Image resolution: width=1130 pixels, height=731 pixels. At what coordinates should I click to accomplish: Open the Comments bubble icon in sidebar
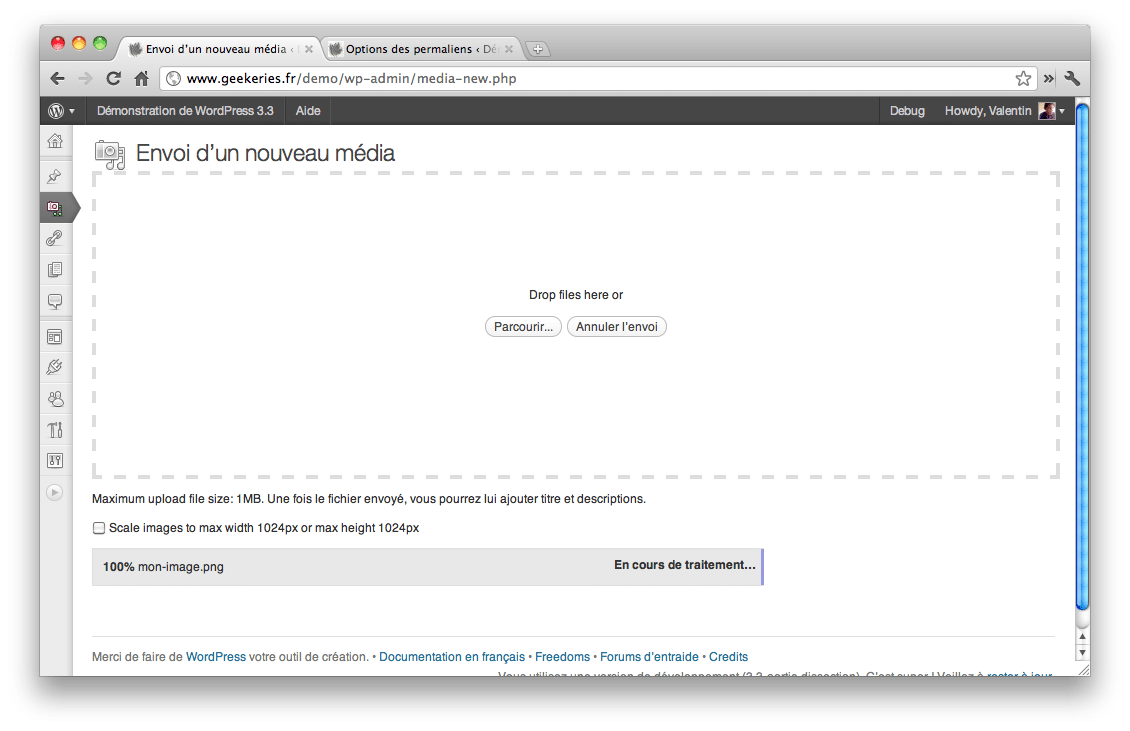point(55,301)
